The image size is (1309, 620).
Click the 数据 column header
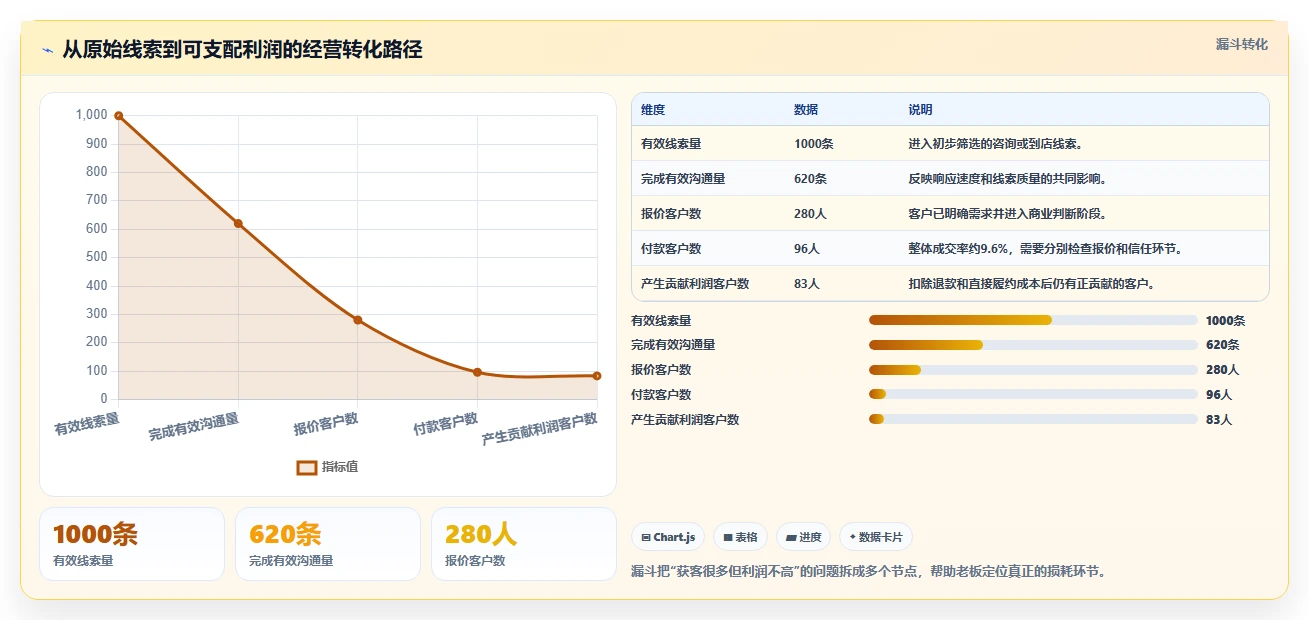[806, 110]
